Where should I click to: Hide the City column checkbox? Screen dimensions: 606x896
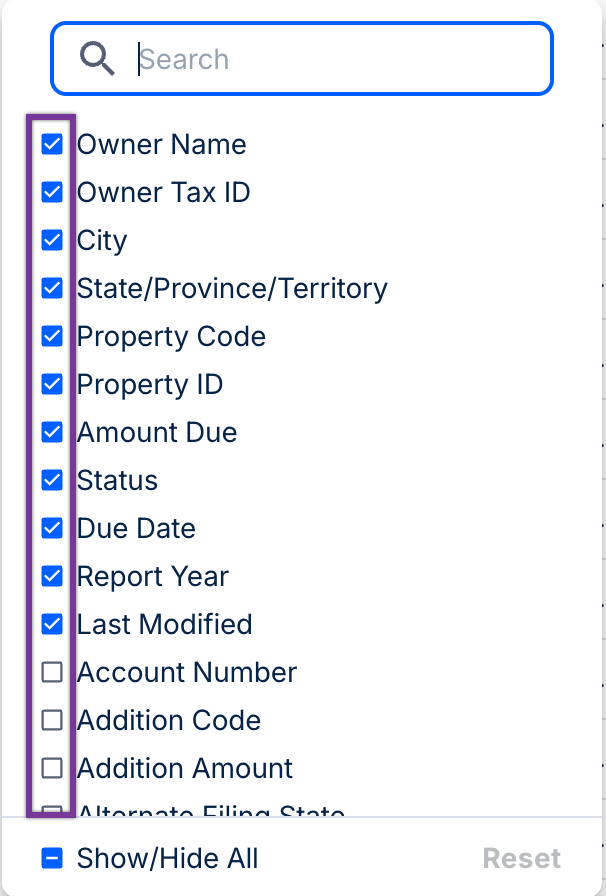coord(52,240)
